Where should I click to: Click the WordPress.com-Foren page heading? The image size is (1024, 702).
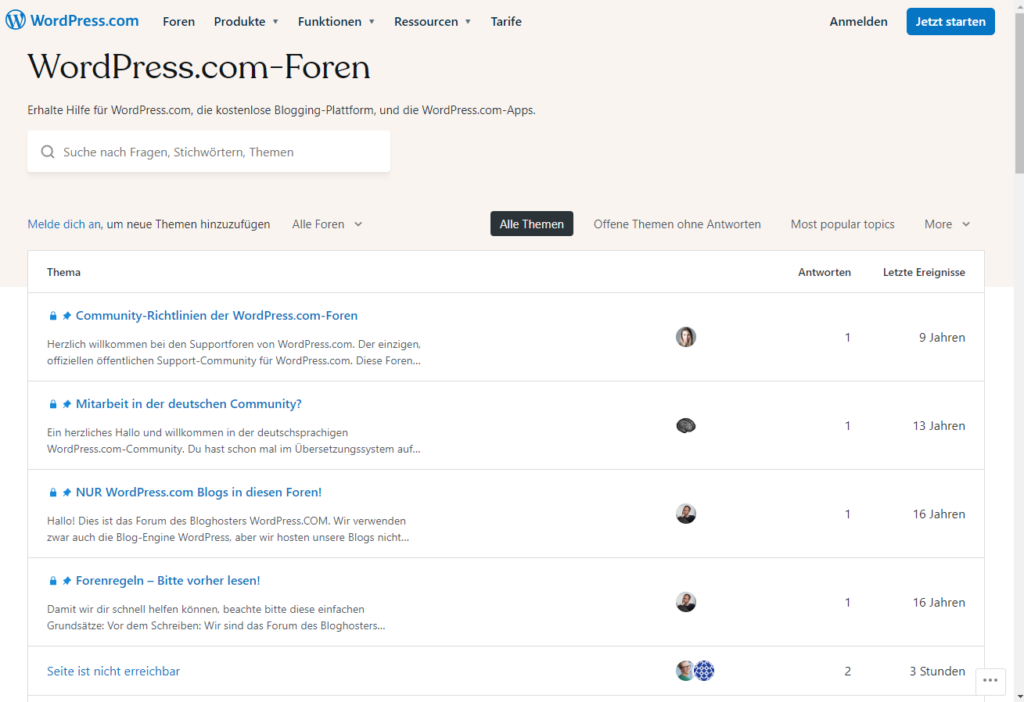click(x=199, y=67)
